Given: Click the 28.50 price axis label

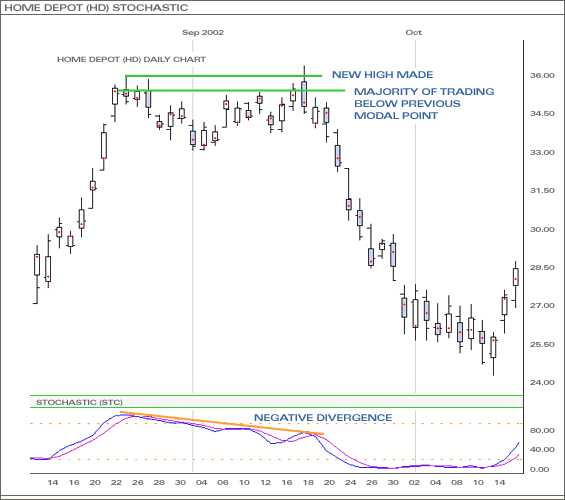Looking at the screenshot, I should click(542, 268).
